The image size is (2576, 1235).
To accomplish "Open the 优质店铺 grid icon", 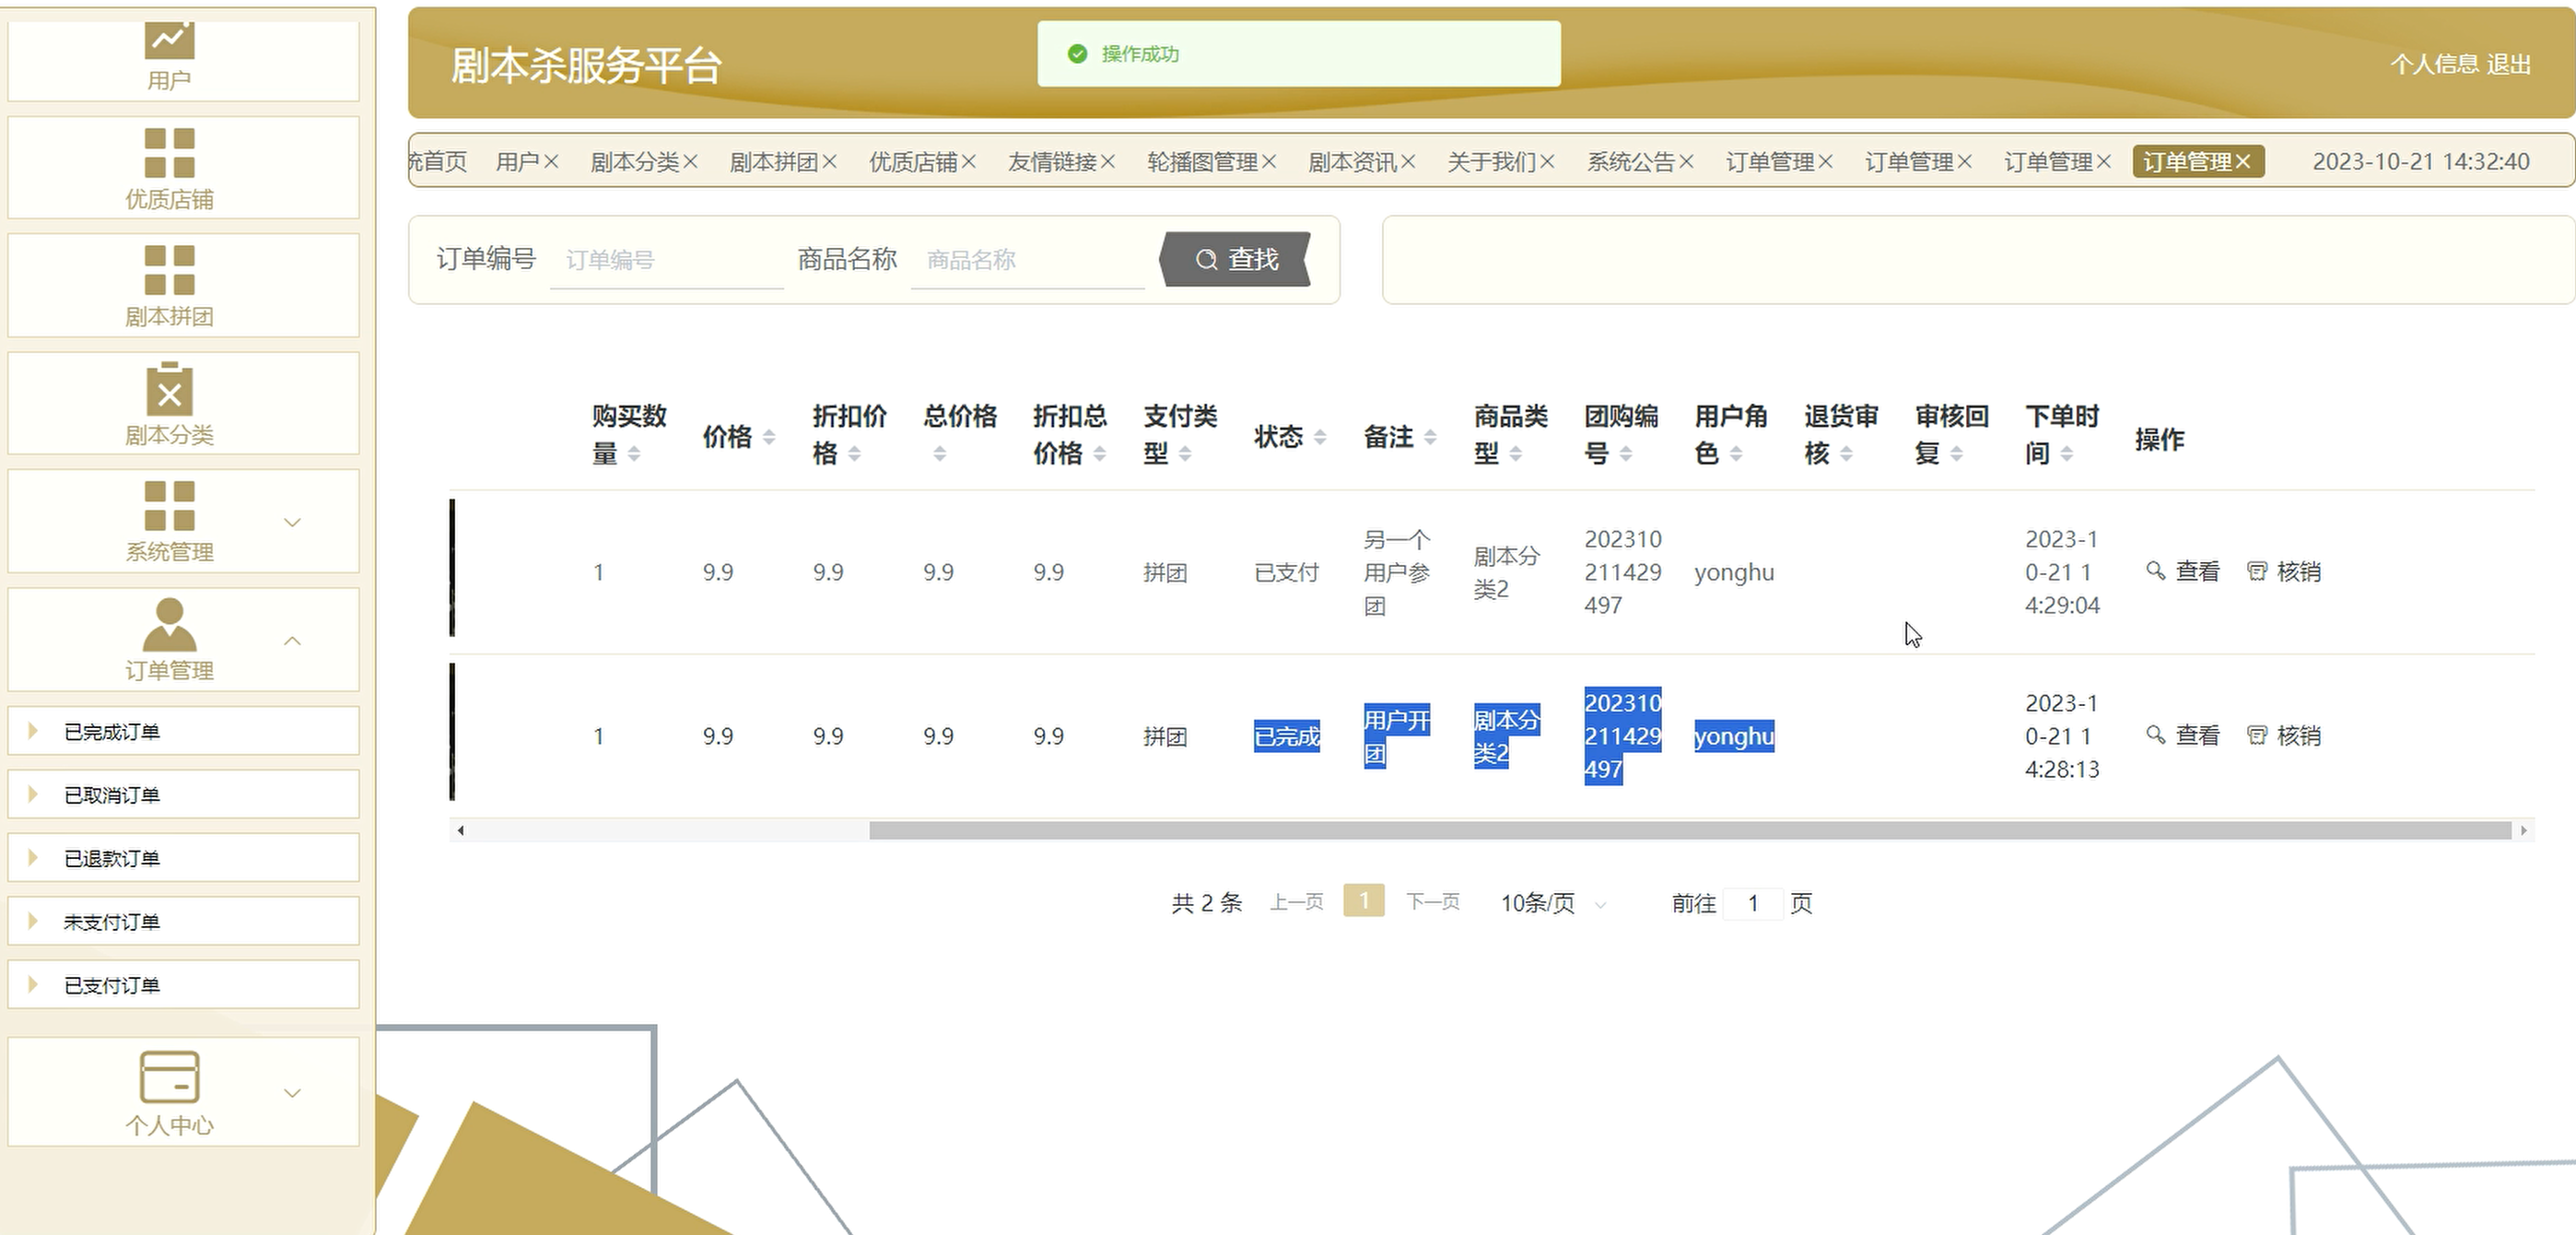I will coord(169,153).
